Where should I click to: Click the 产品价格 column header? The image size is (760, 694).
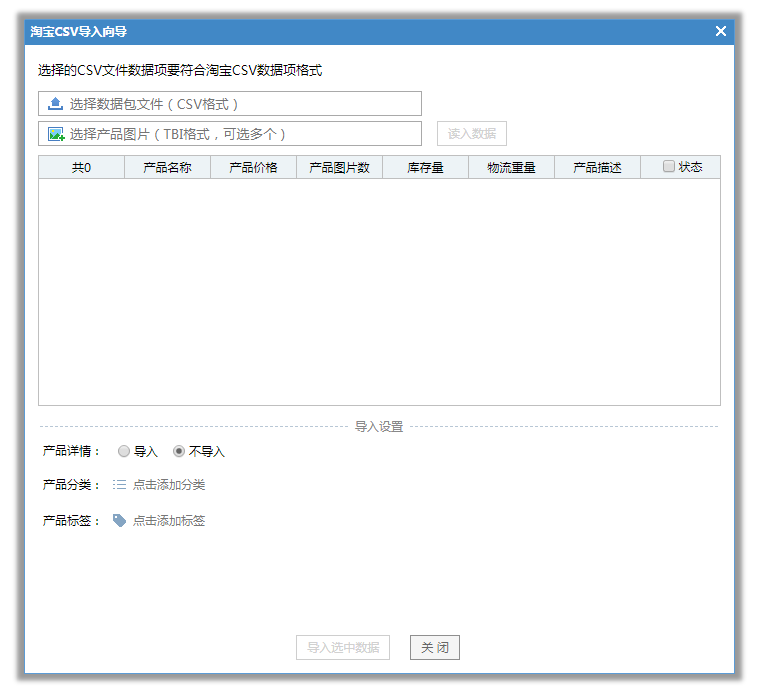click(253, 167)
